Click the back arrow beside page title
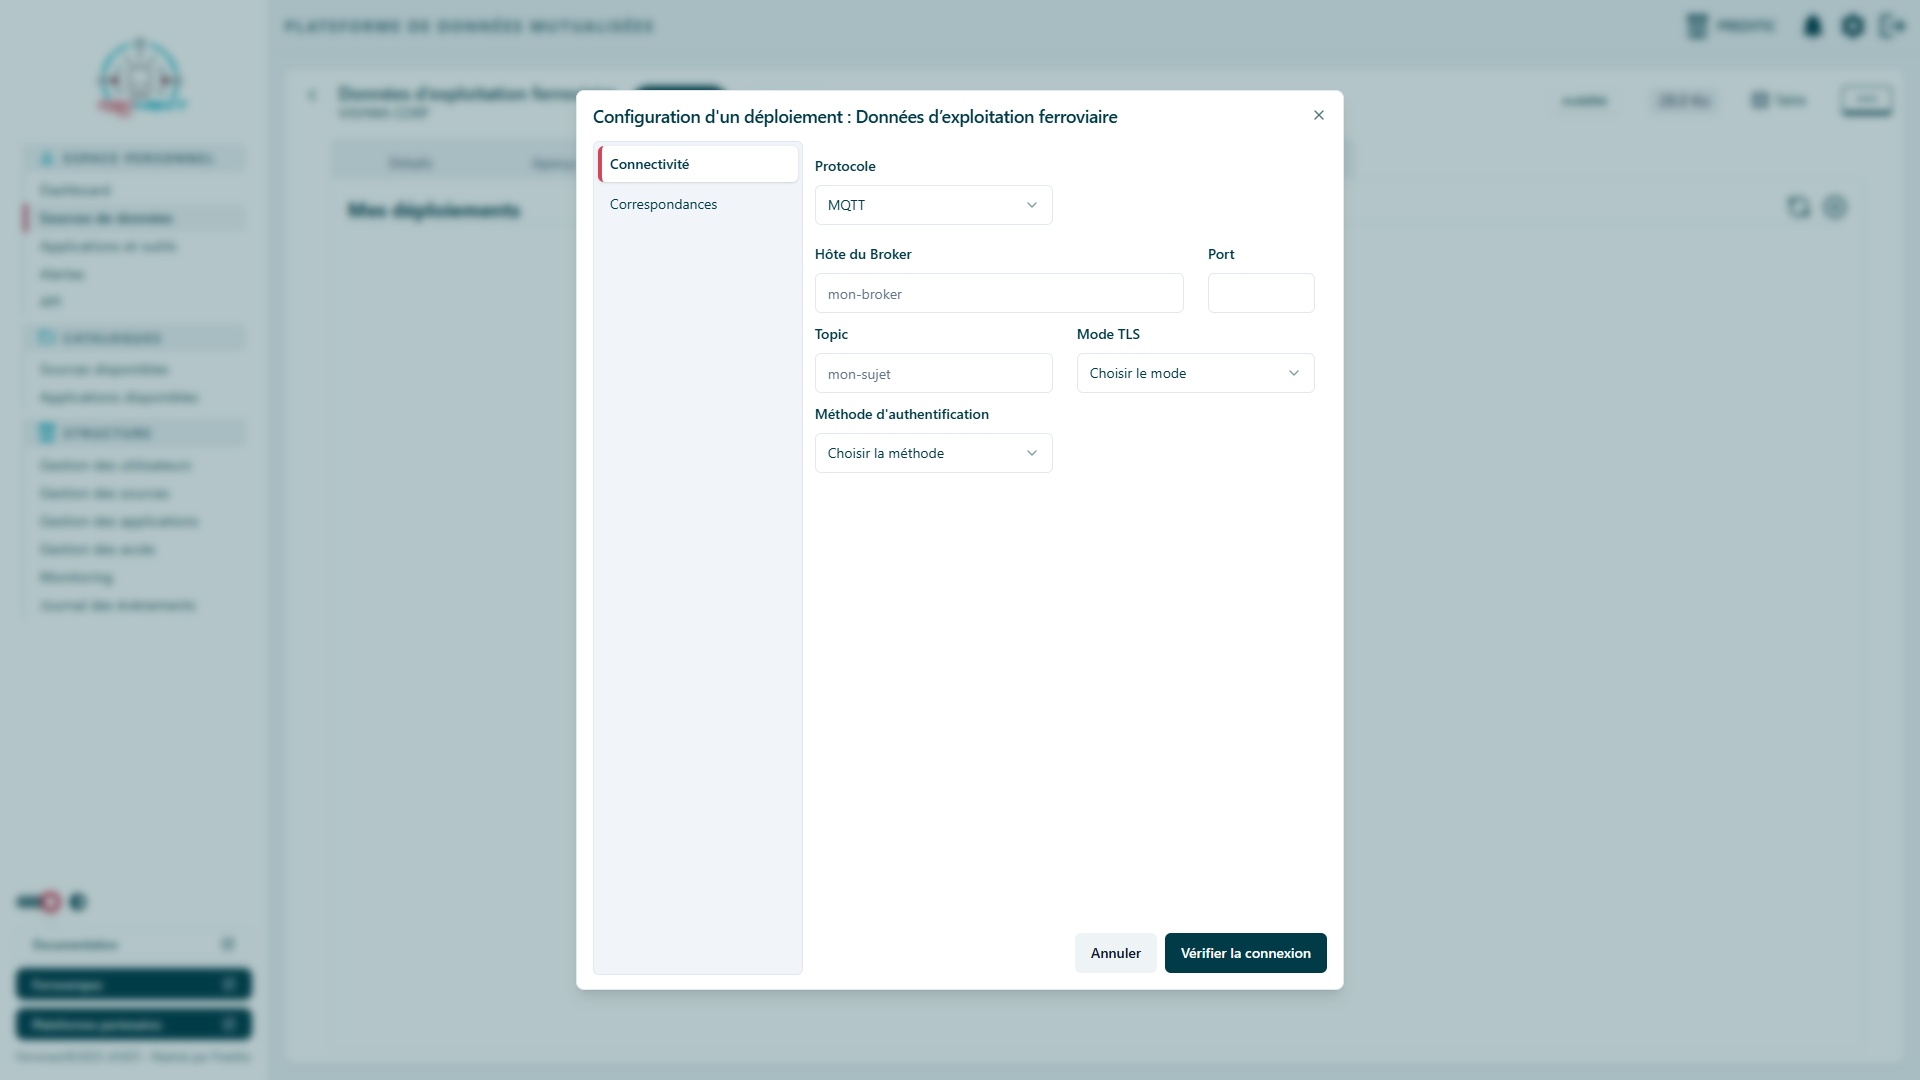This screenshot has width=1920, height=1080. point(312,95)
